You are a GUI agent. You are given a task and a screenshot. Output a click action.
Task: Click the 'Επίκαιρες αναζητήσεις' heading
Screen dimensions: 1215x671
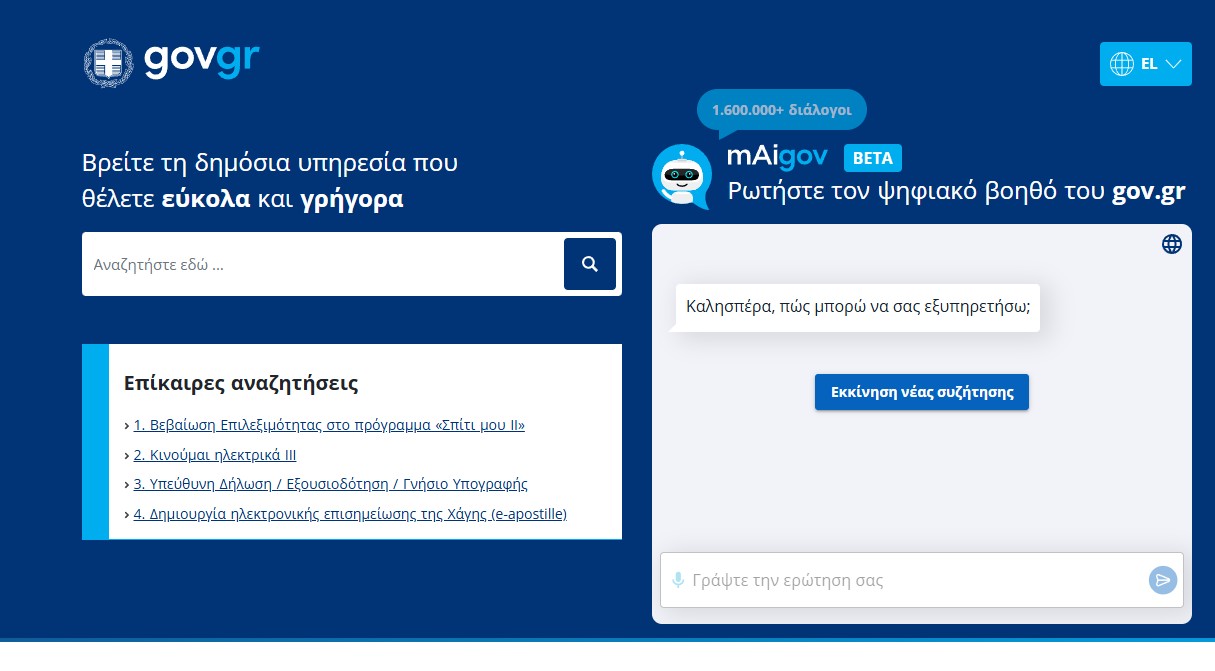pos(241,383)
